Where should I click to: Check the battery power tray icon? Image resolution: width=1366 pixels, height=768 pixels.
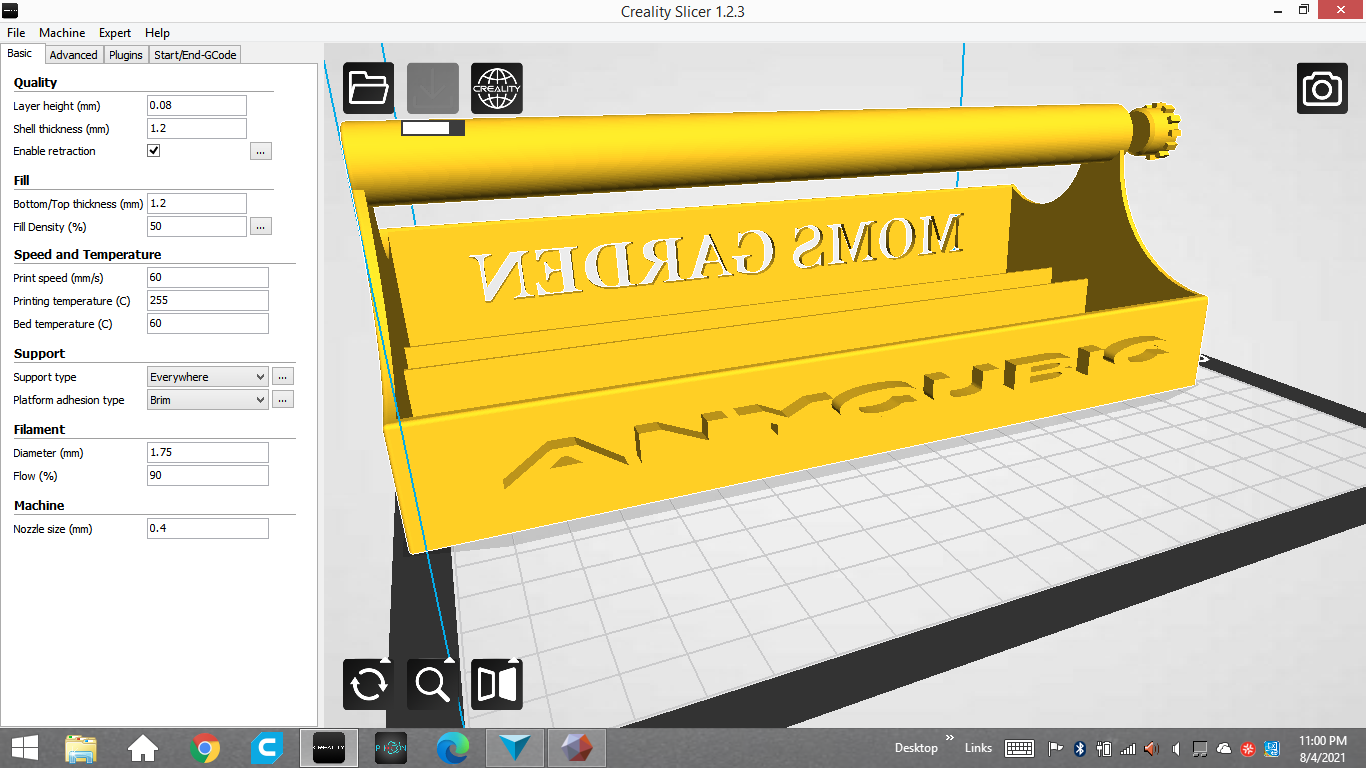(x=1104, y=748)
